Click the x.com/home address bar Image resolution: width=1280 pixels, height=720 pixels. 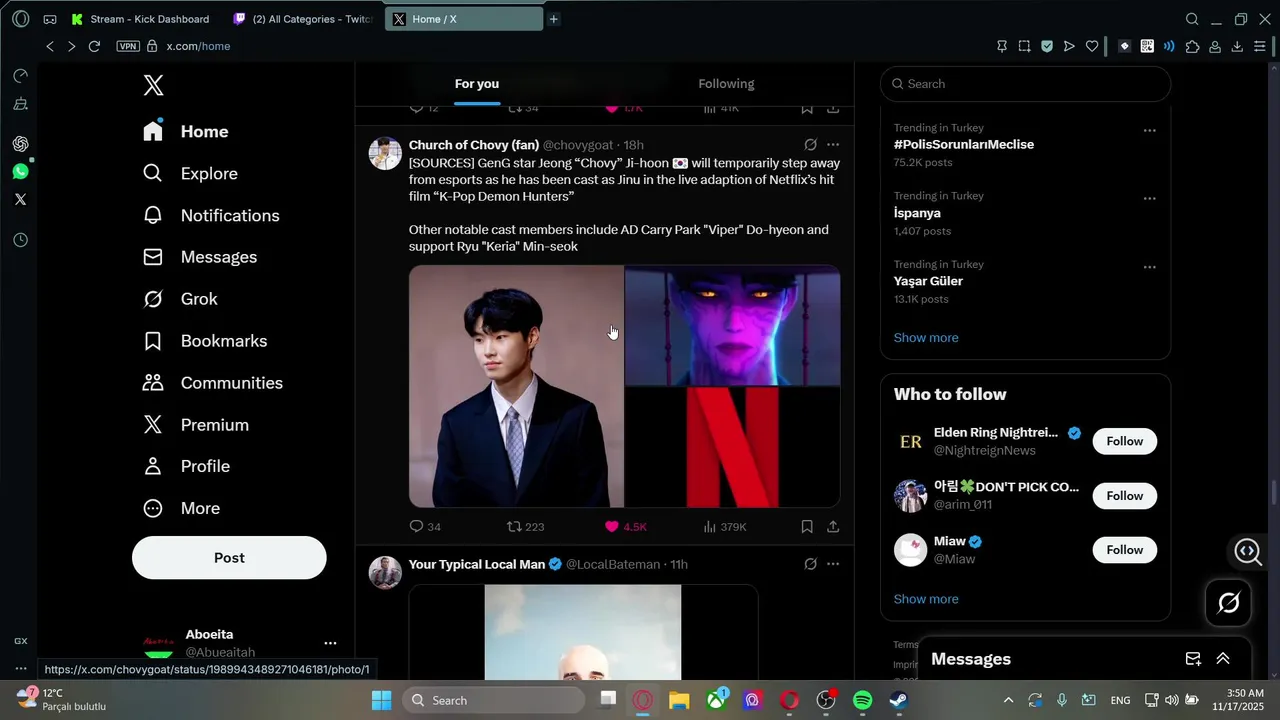click(198, 46)
